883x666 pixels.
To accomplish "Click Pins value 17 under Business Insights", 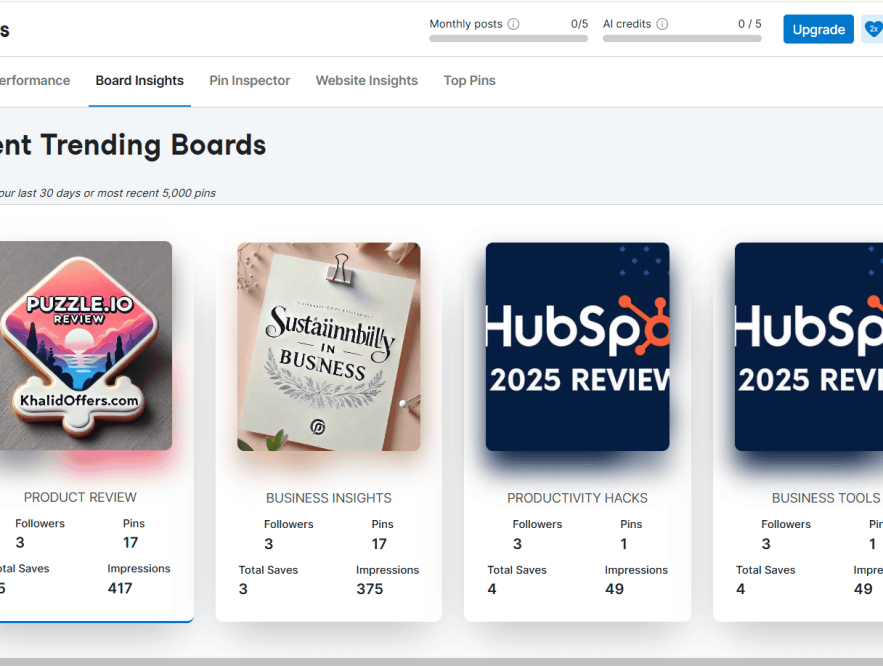I will click(x=379, y=544).
